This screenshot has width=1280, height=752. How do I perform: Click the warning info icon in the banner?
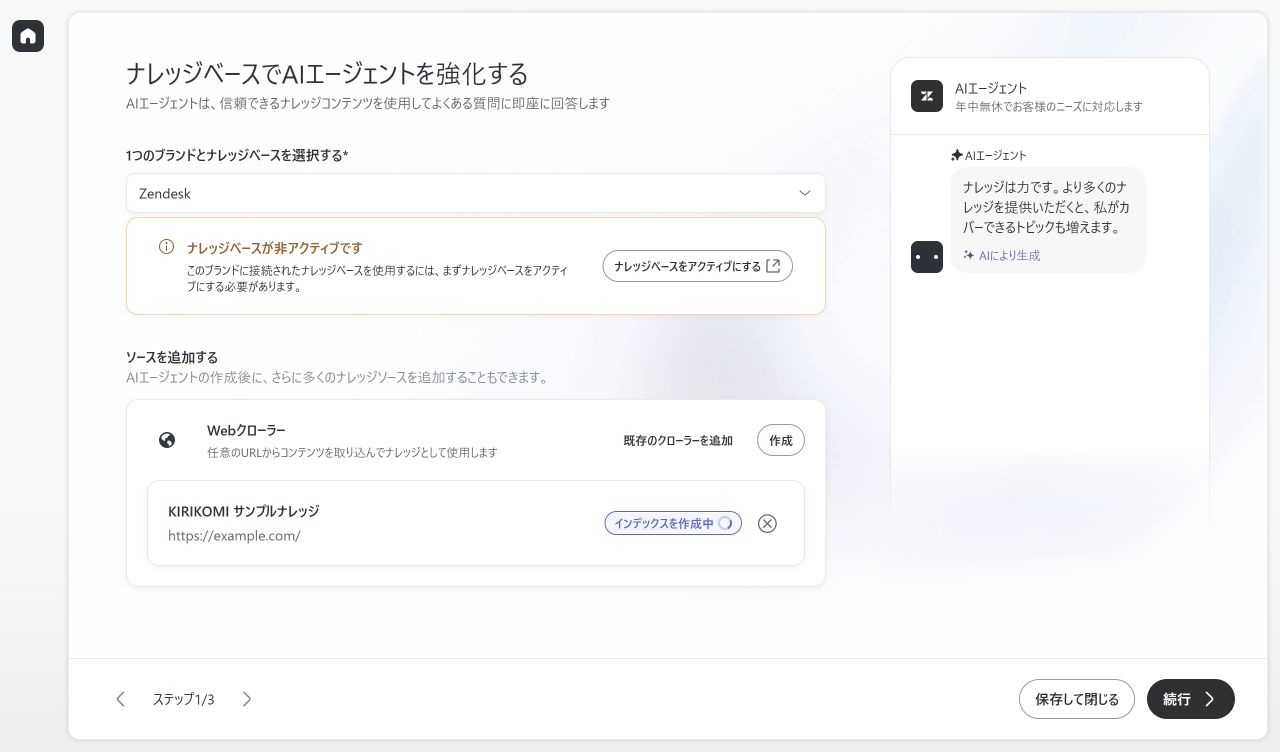(x=167, y=247)
